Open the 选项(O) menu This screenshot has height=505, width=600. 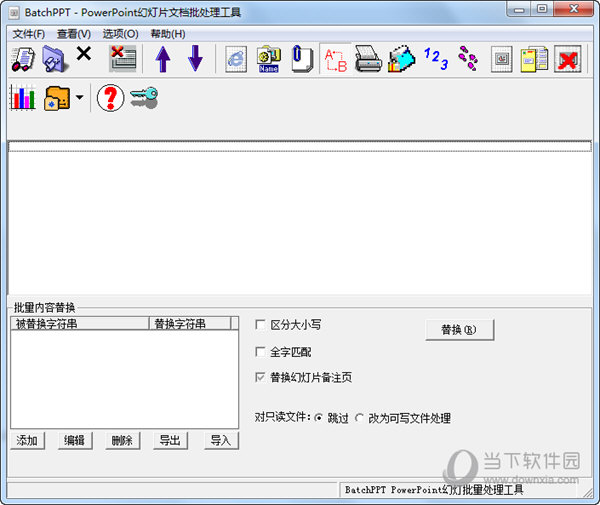click(121, 34)
